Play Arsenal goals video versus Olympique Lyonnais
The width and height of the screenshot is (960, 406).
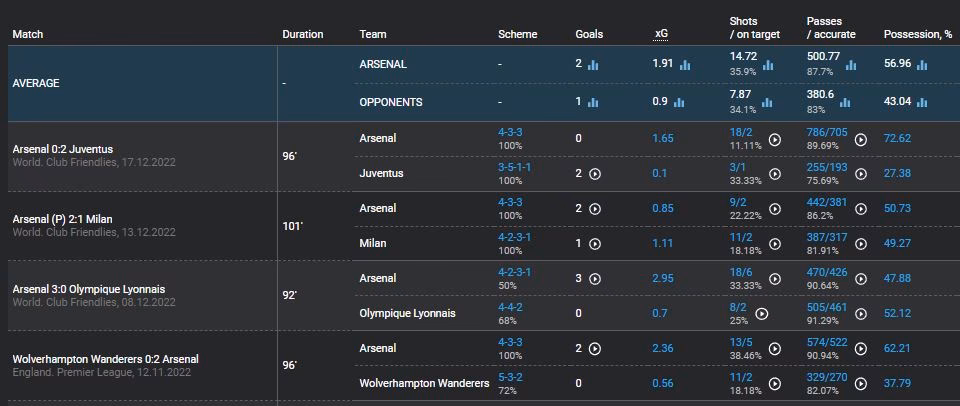pos(595,279)
